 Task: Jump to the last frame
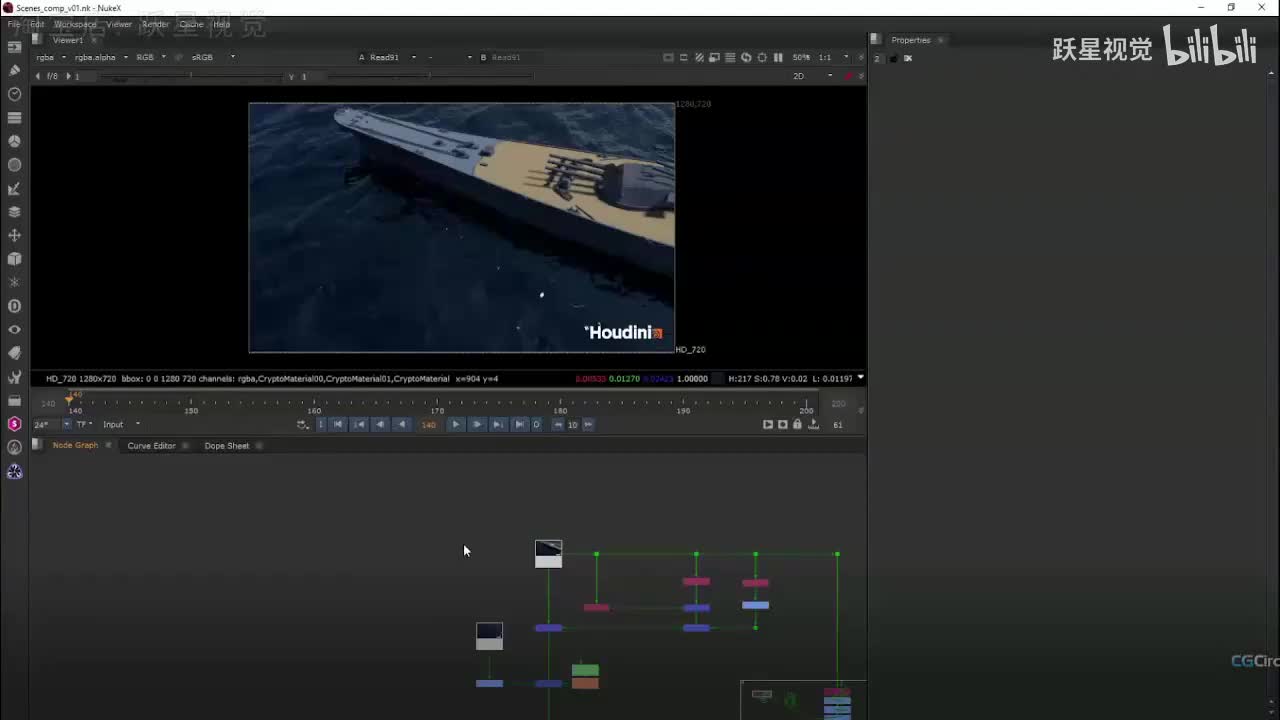(519, 424)
